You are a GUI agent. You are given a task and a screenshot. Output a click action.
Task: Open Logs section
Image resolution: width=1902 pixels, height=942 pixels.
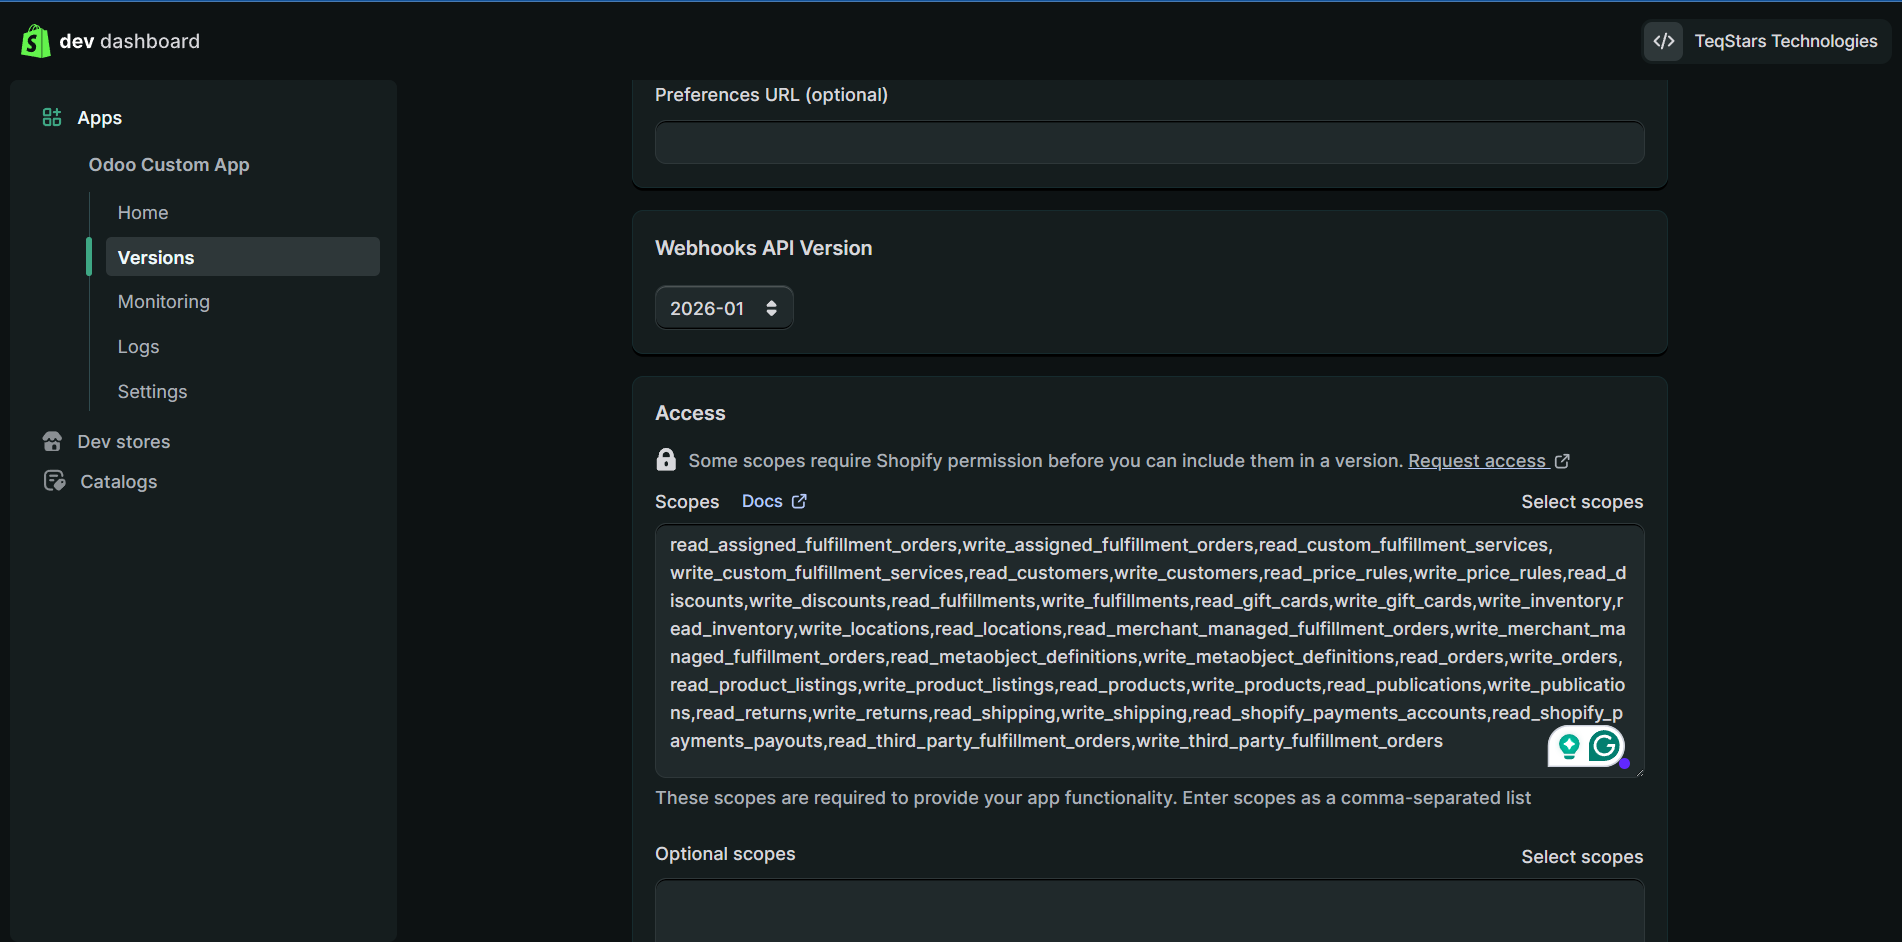(x=138, y=346)
